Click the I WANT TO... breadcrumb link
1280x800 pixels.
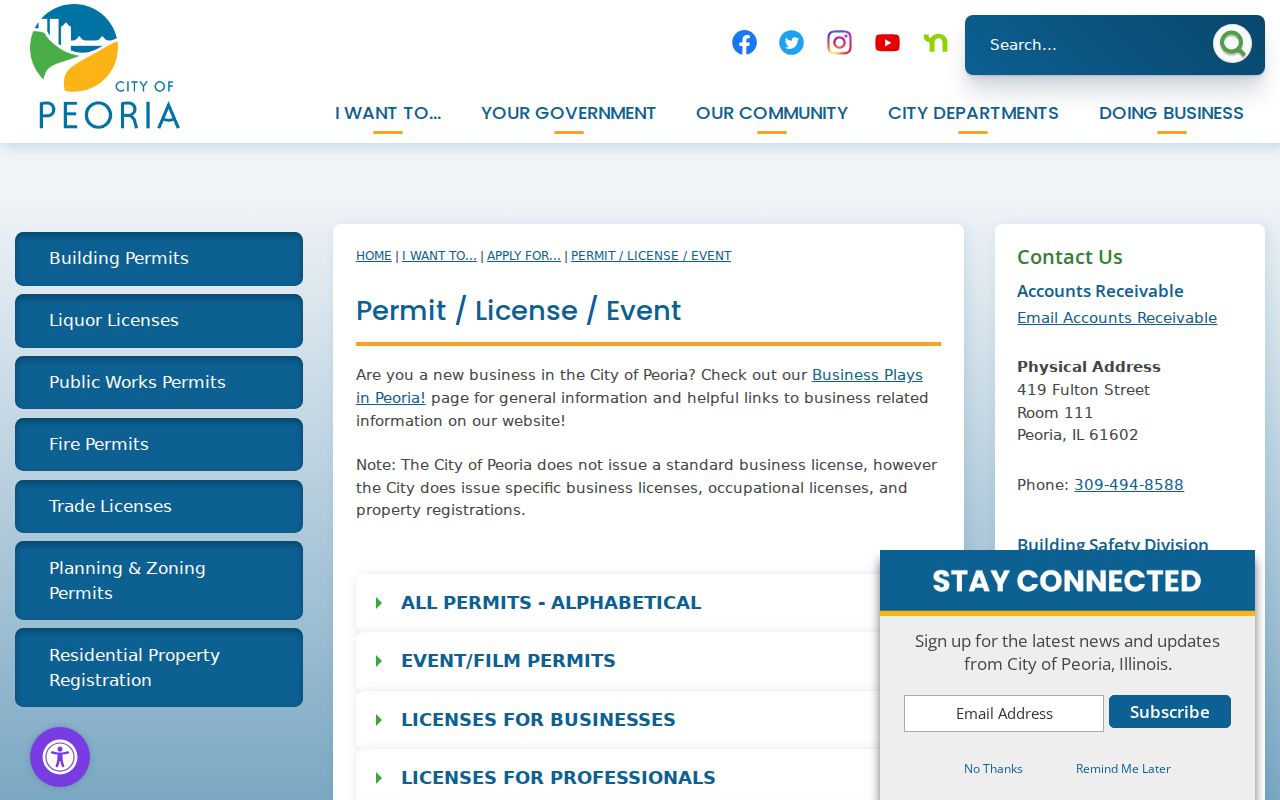439,256
